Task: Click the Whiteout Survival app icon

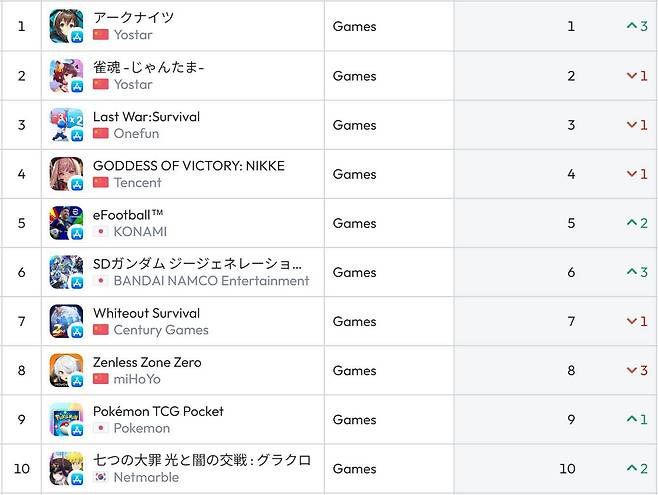Action: 66,321
